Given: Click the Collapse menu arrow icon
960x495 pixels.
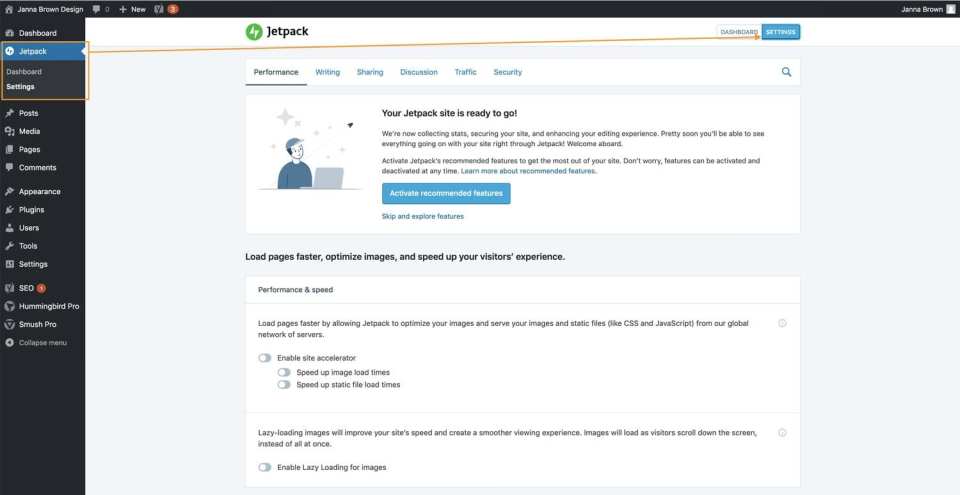Looking at the screenshot, I should pos(9,342).
